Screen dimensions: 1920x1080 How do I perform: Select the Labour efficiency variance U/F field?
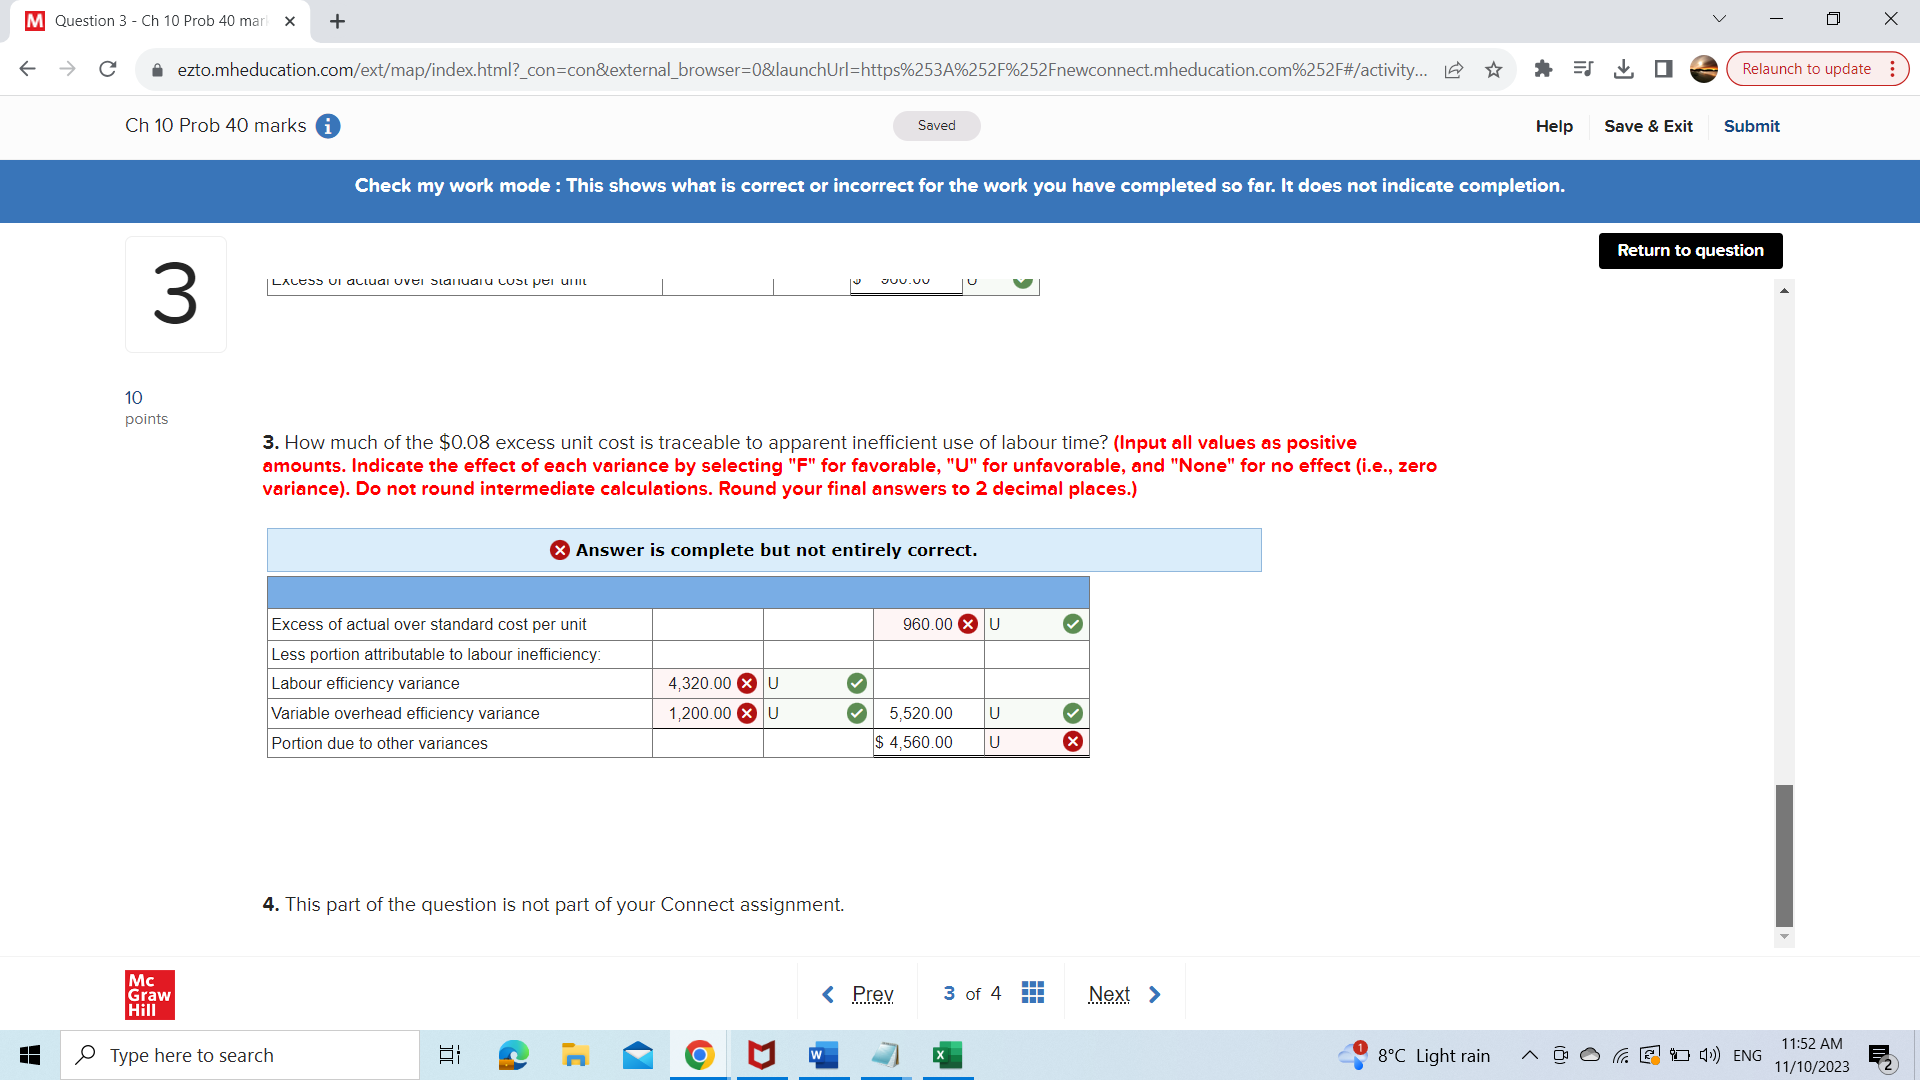[x=805, y=683]
